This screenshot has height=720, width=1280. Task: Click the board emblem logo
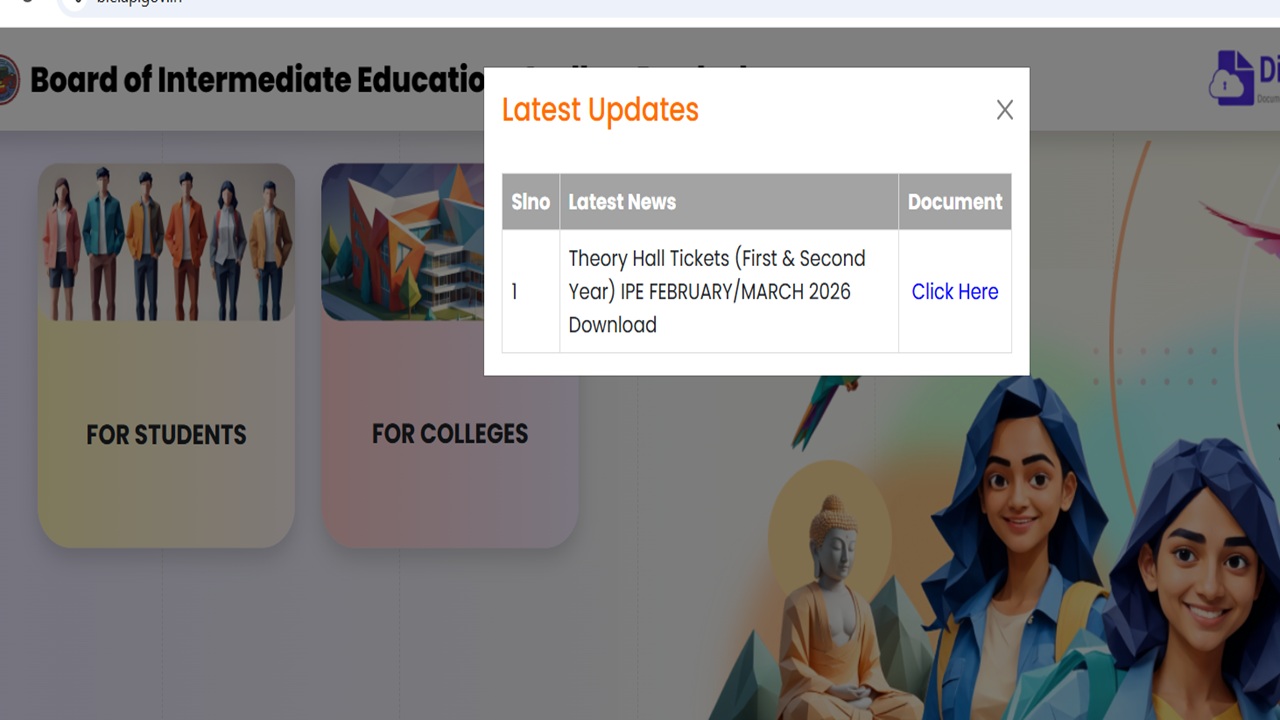click(7, 80)
